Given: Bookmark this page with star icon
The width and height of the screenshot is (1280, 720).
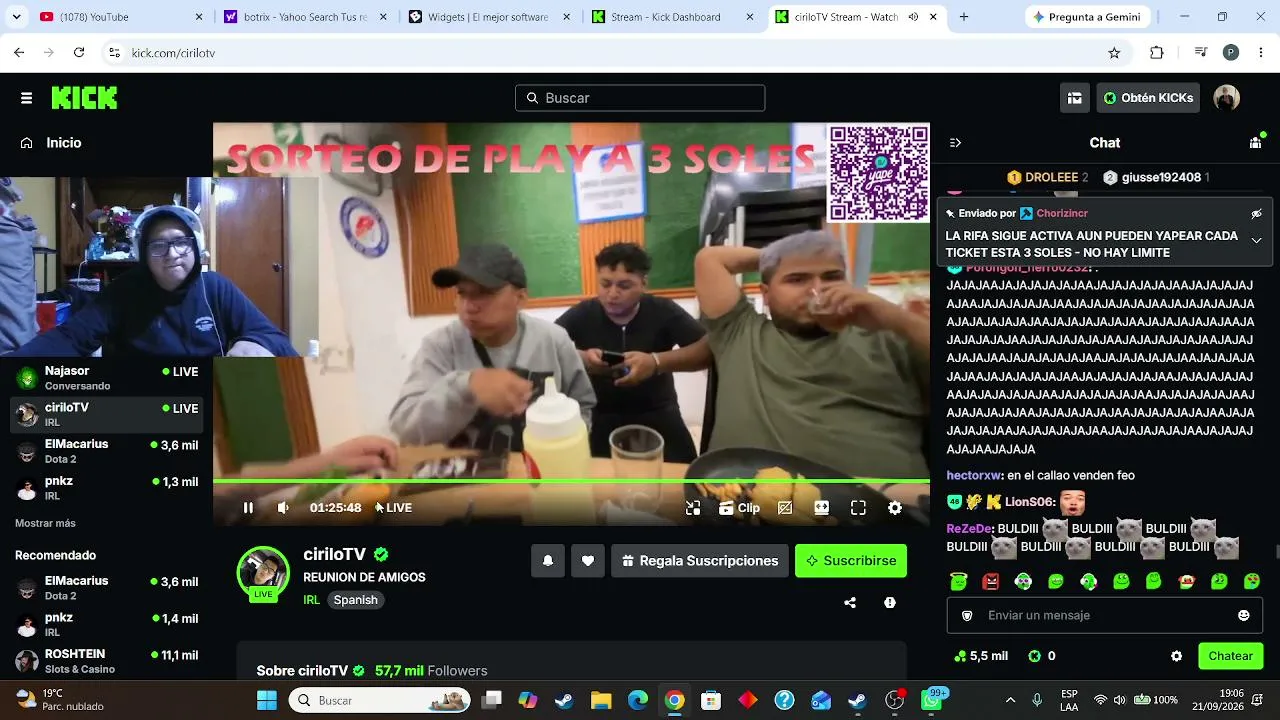Looking at the screenshot, I should pyautogui.click(x=1114, y=53).
